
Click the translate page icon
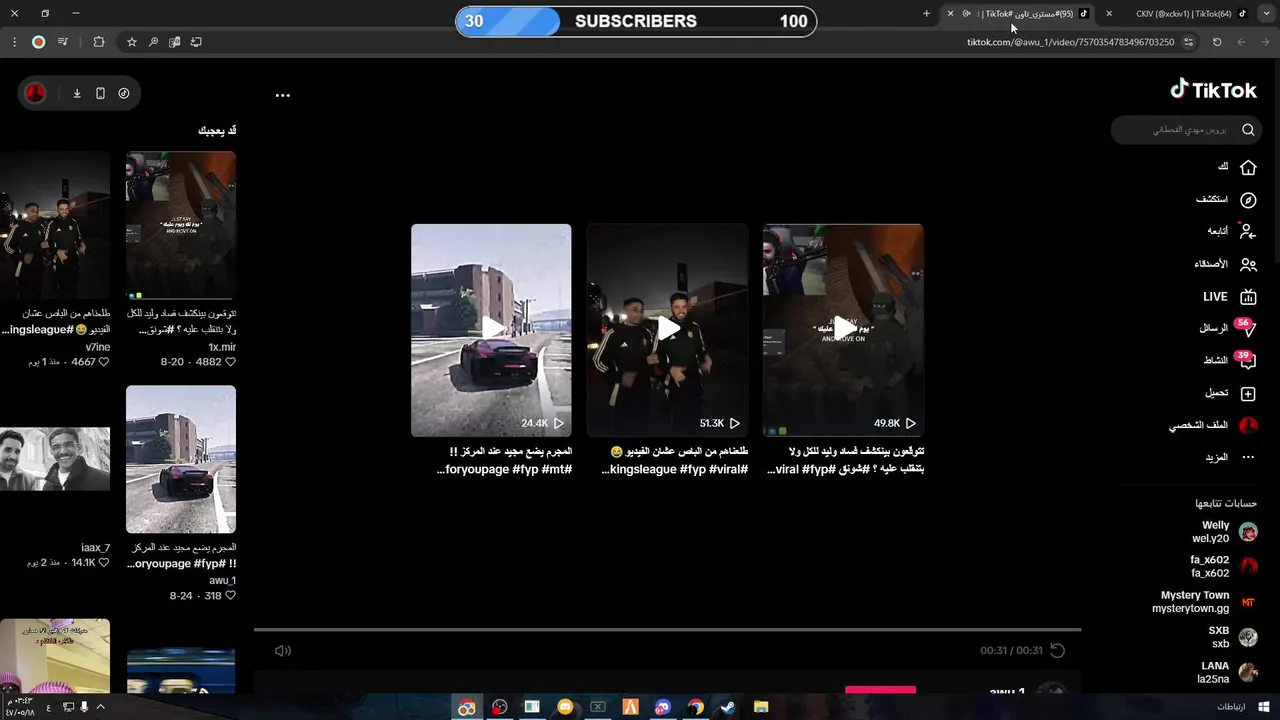[175, 42]
